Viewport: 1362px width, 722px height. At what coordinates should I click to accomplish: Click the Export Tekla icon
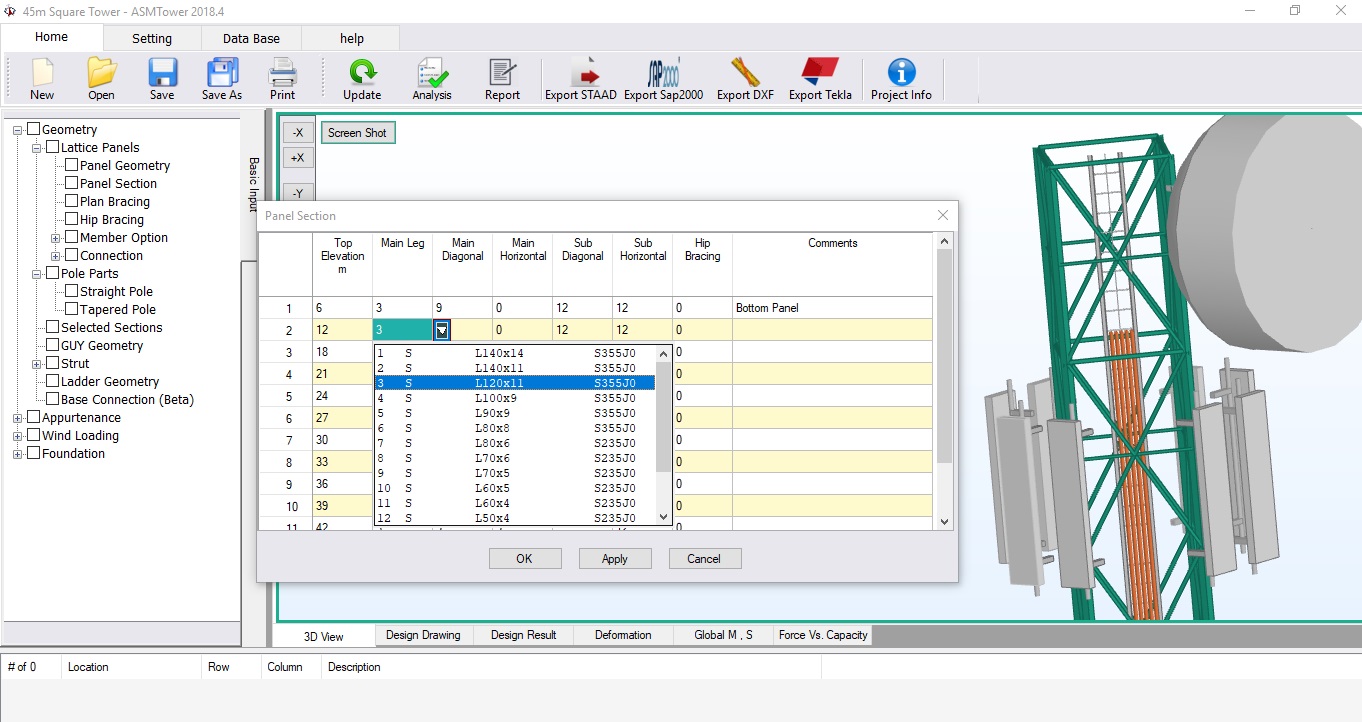point(820,79)
